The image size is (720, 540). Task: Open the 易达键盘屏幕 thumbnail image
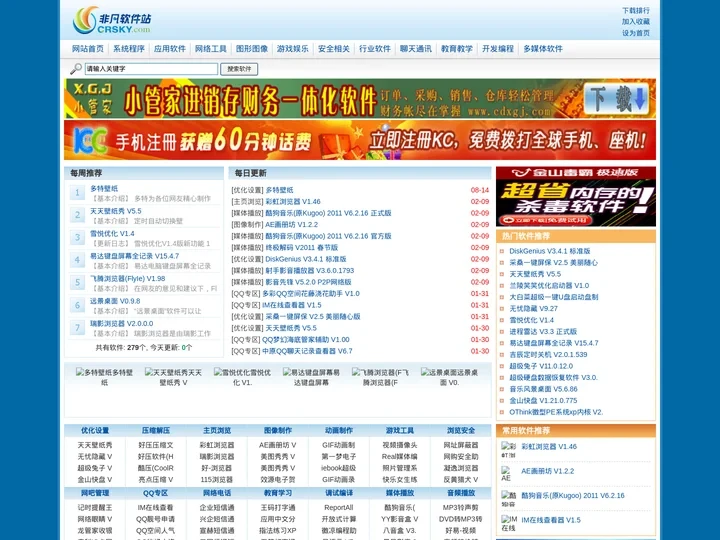click(311, 377)
